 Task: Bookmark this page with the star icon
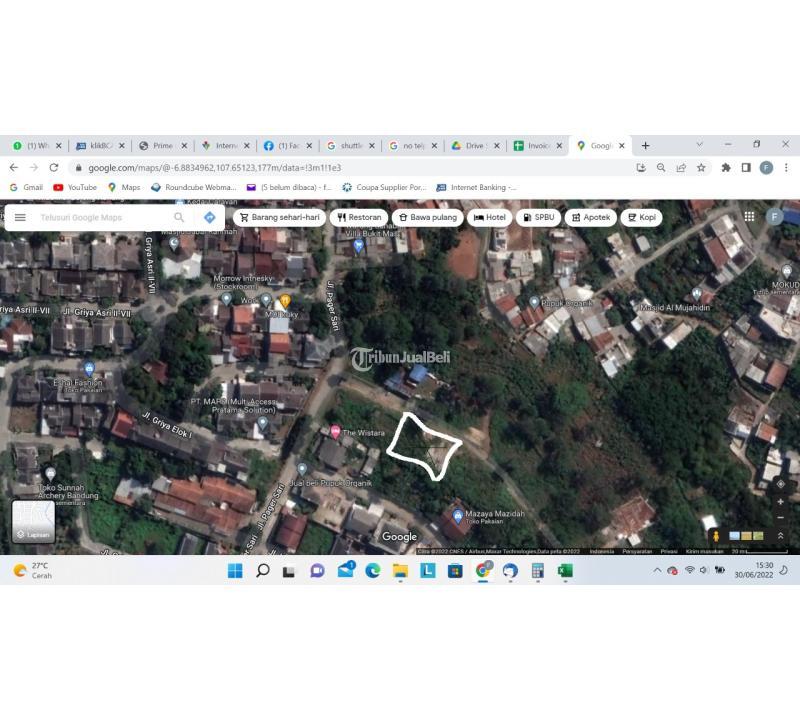(x=701, y=168)
